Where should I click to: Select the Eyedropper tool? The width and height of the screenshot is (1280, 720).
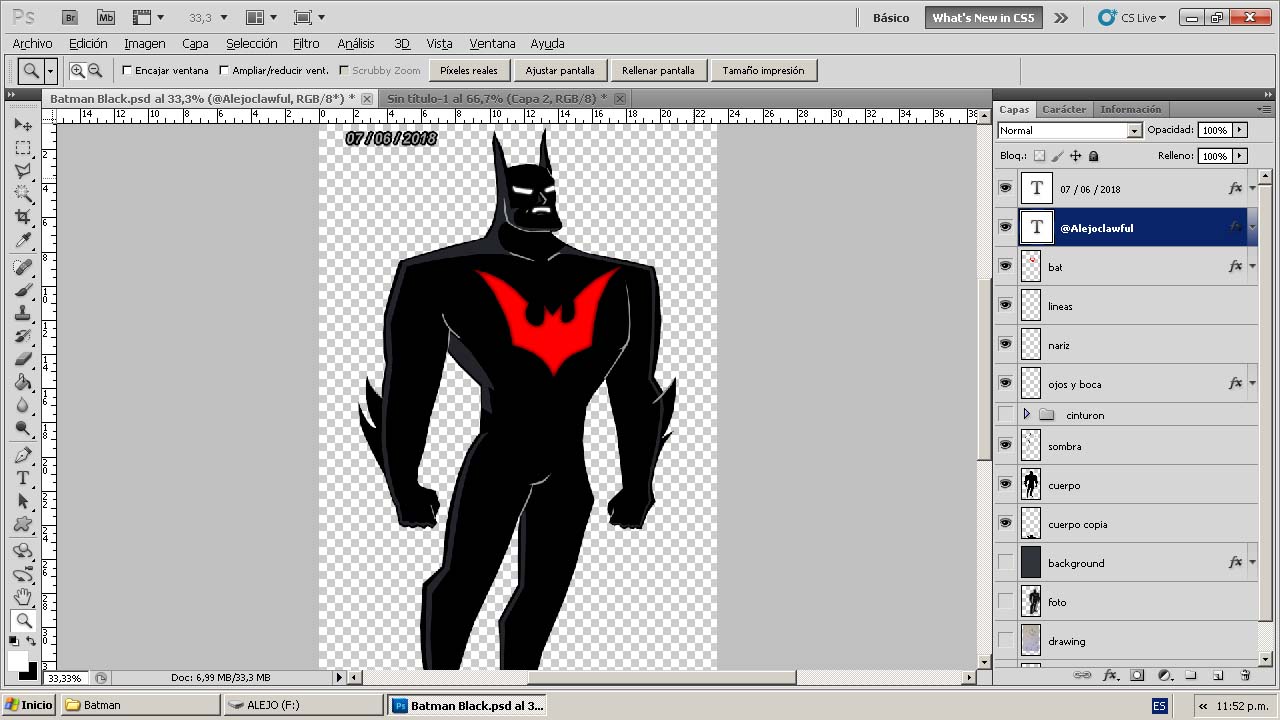(23, 241)
